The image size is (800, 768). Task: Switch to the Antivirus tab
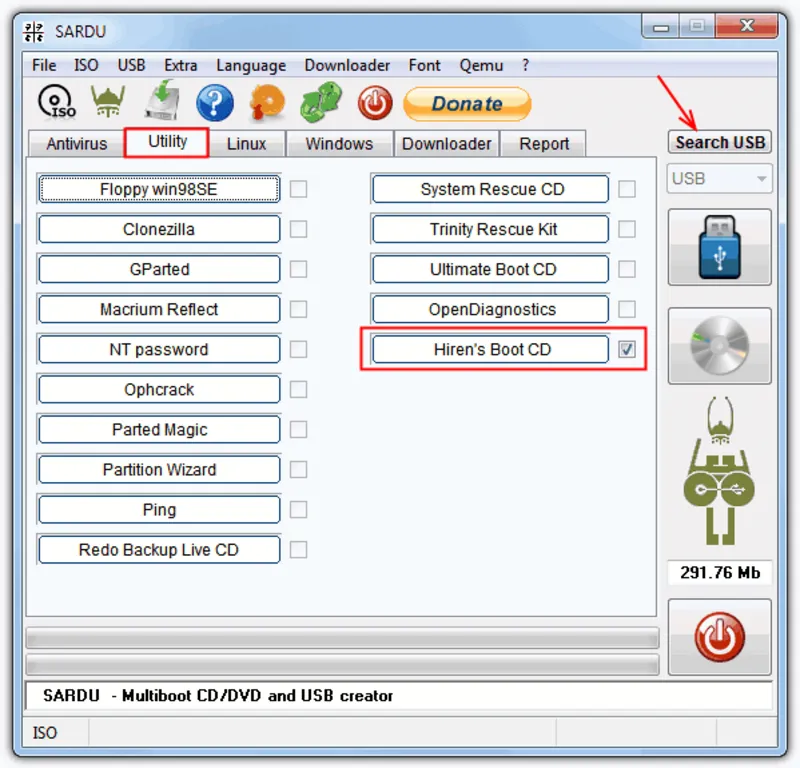[77, 144]
